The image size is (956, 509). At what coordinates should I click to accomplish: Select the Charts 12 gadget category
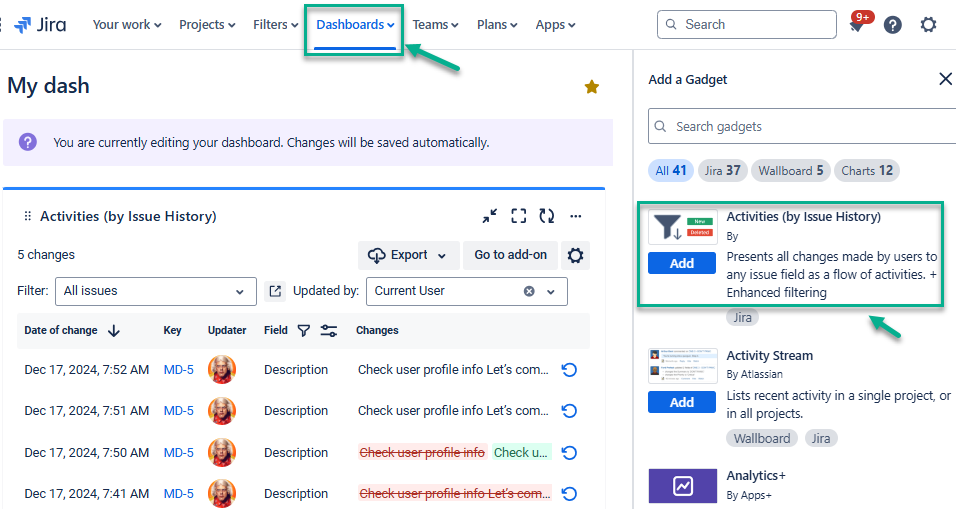(867, 171)
